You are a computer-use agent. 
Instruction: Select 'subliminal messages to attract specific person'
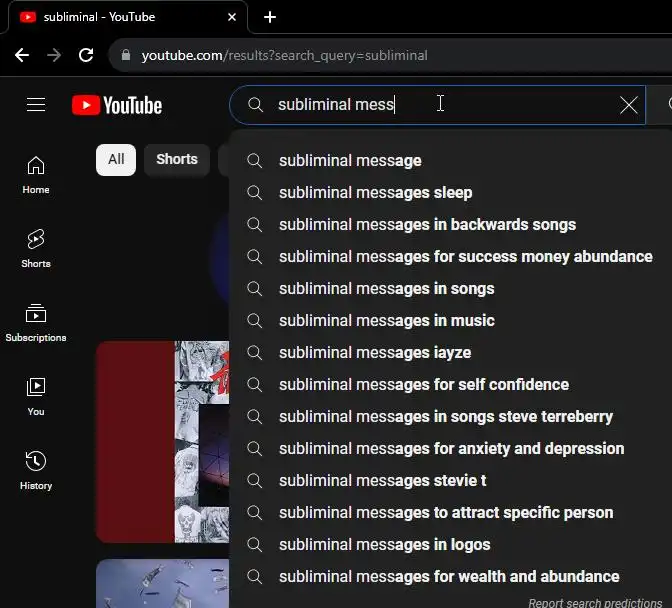pos(450,512)
